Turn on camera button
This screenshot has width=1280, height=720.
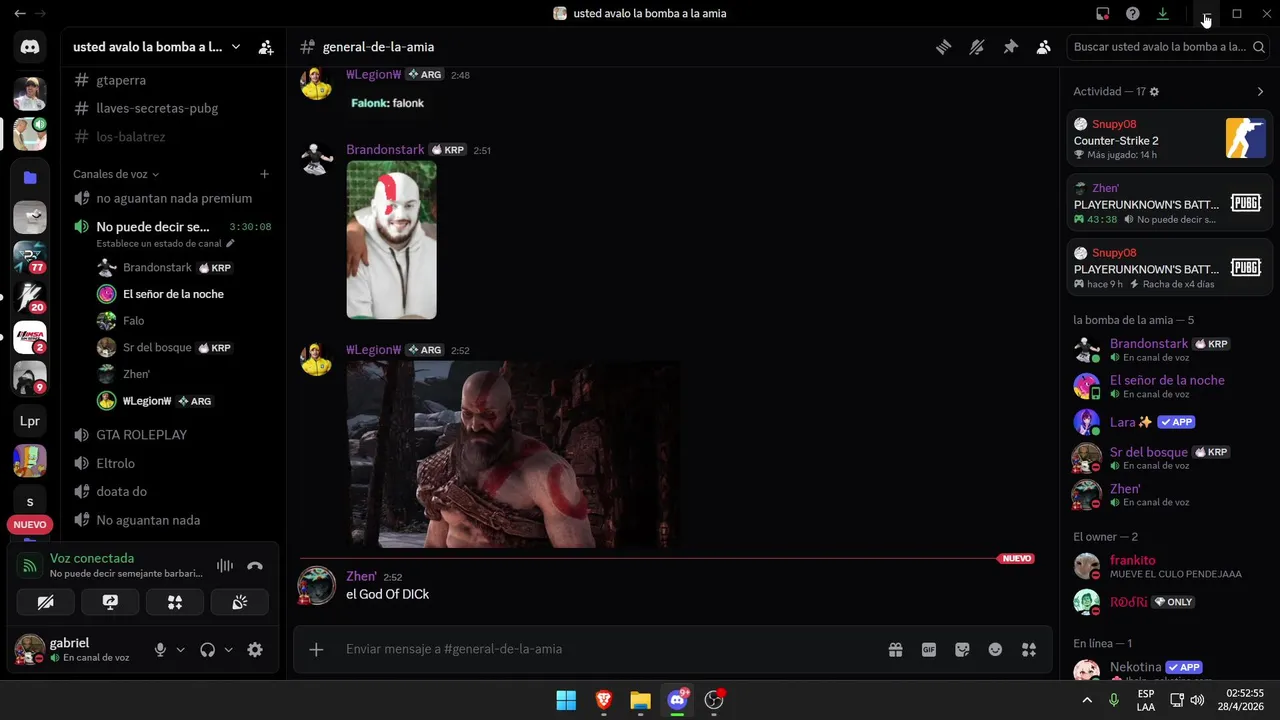(x=45, y=602)
